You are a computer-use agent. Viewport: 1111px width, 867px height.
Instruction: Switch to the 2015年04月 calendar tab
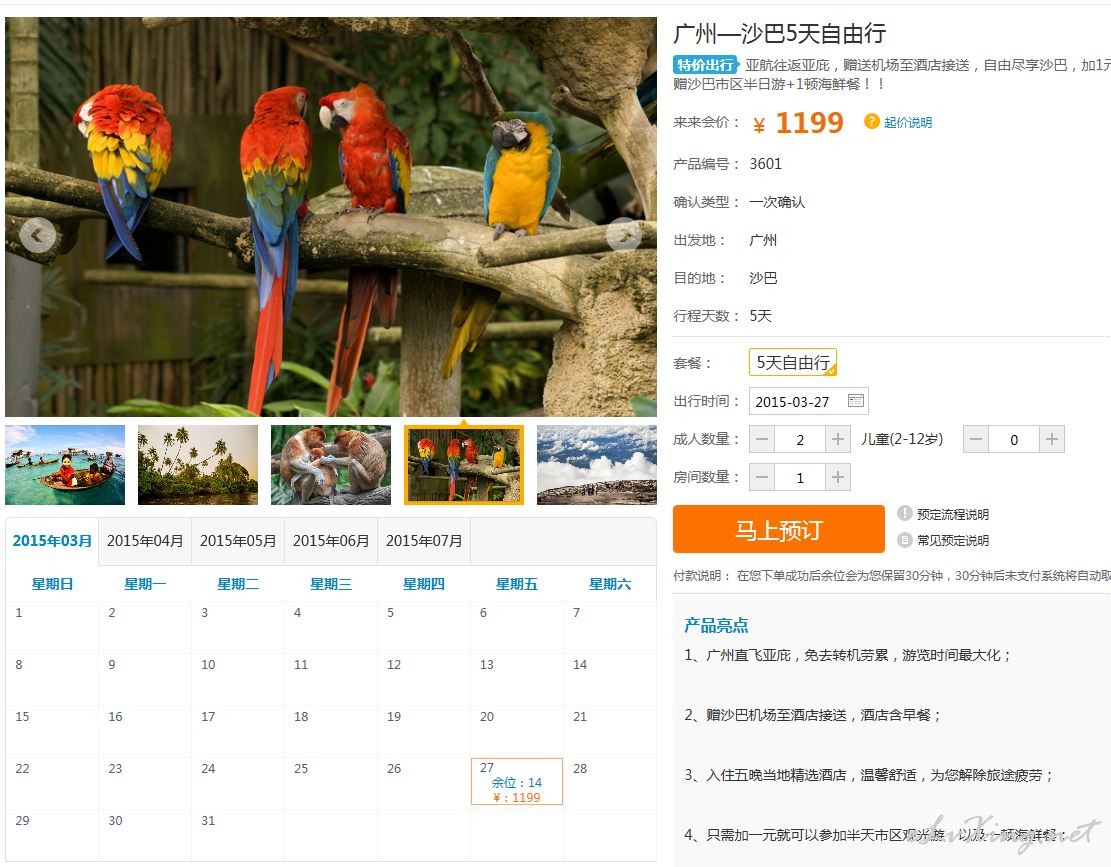[x=145, y=541]
